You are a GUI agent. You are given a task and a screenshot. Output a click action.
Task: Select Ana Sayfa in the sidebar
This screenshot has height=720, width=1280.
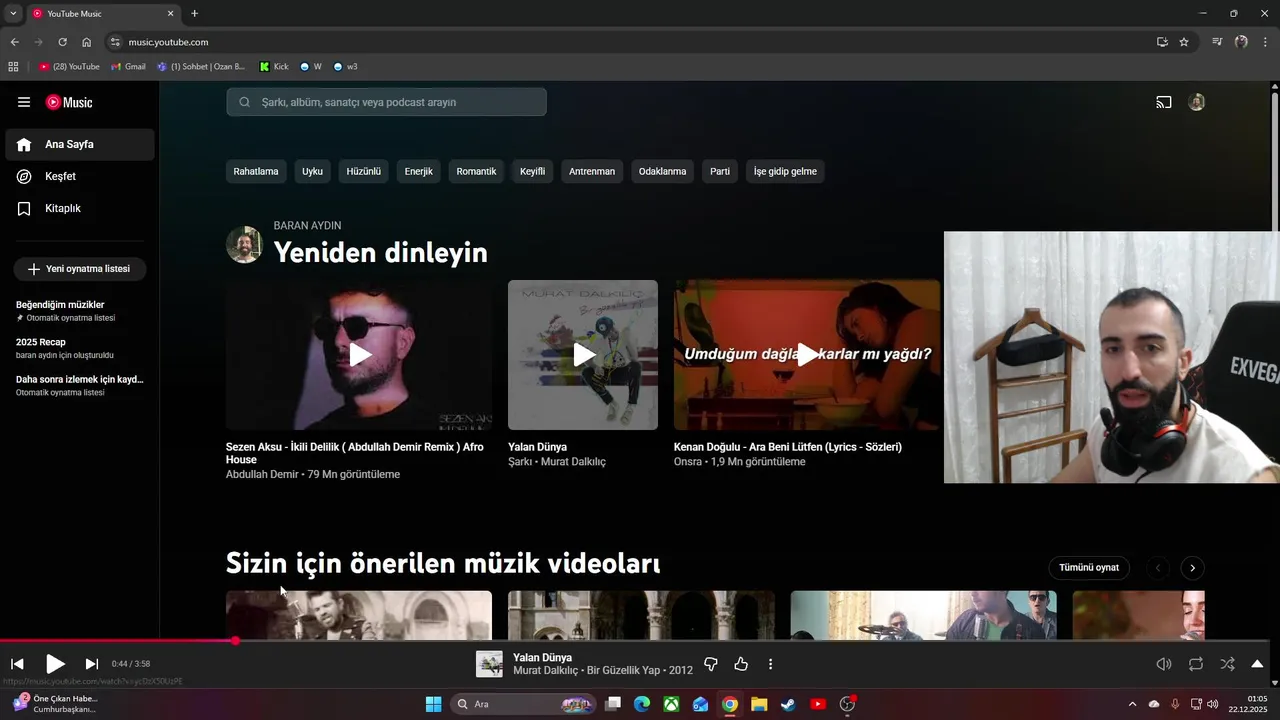[80, 144]
